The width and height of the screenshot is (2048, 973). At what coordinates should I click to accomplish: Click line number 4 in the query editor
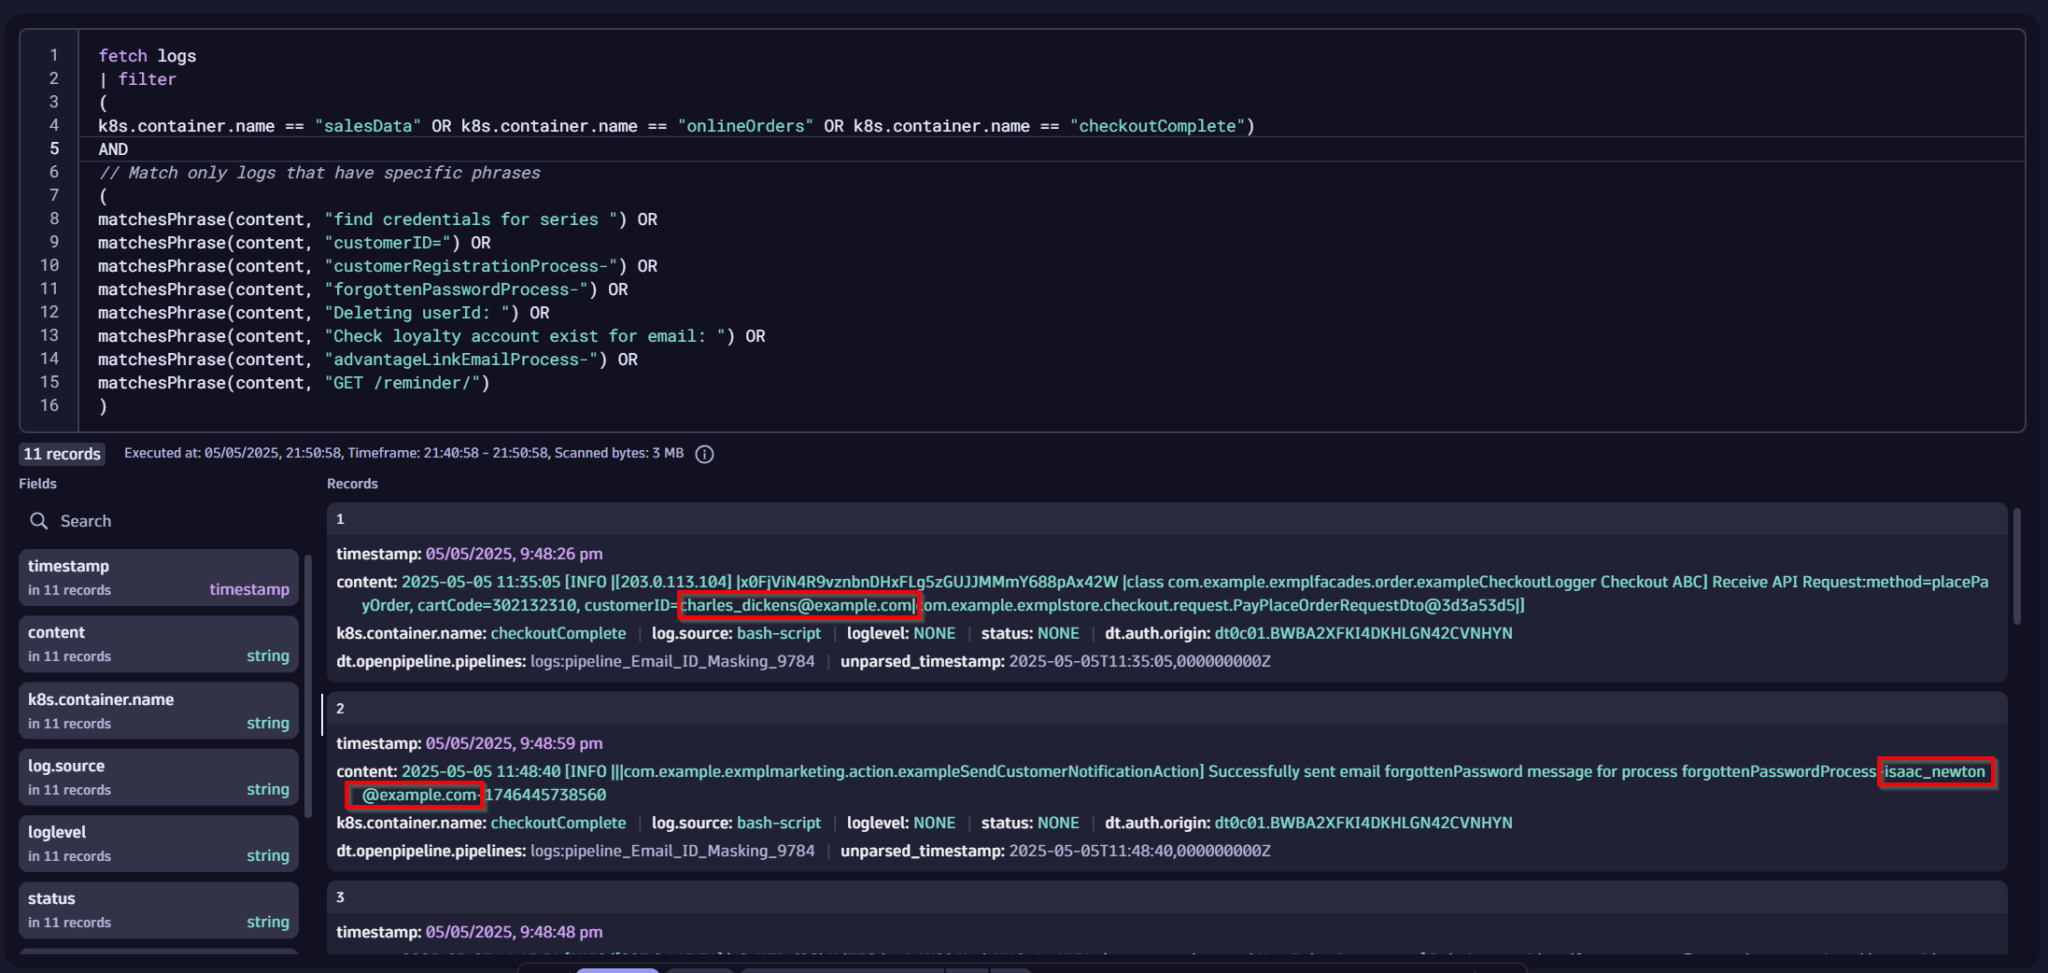pyautogui.click(x=54, y=125)
